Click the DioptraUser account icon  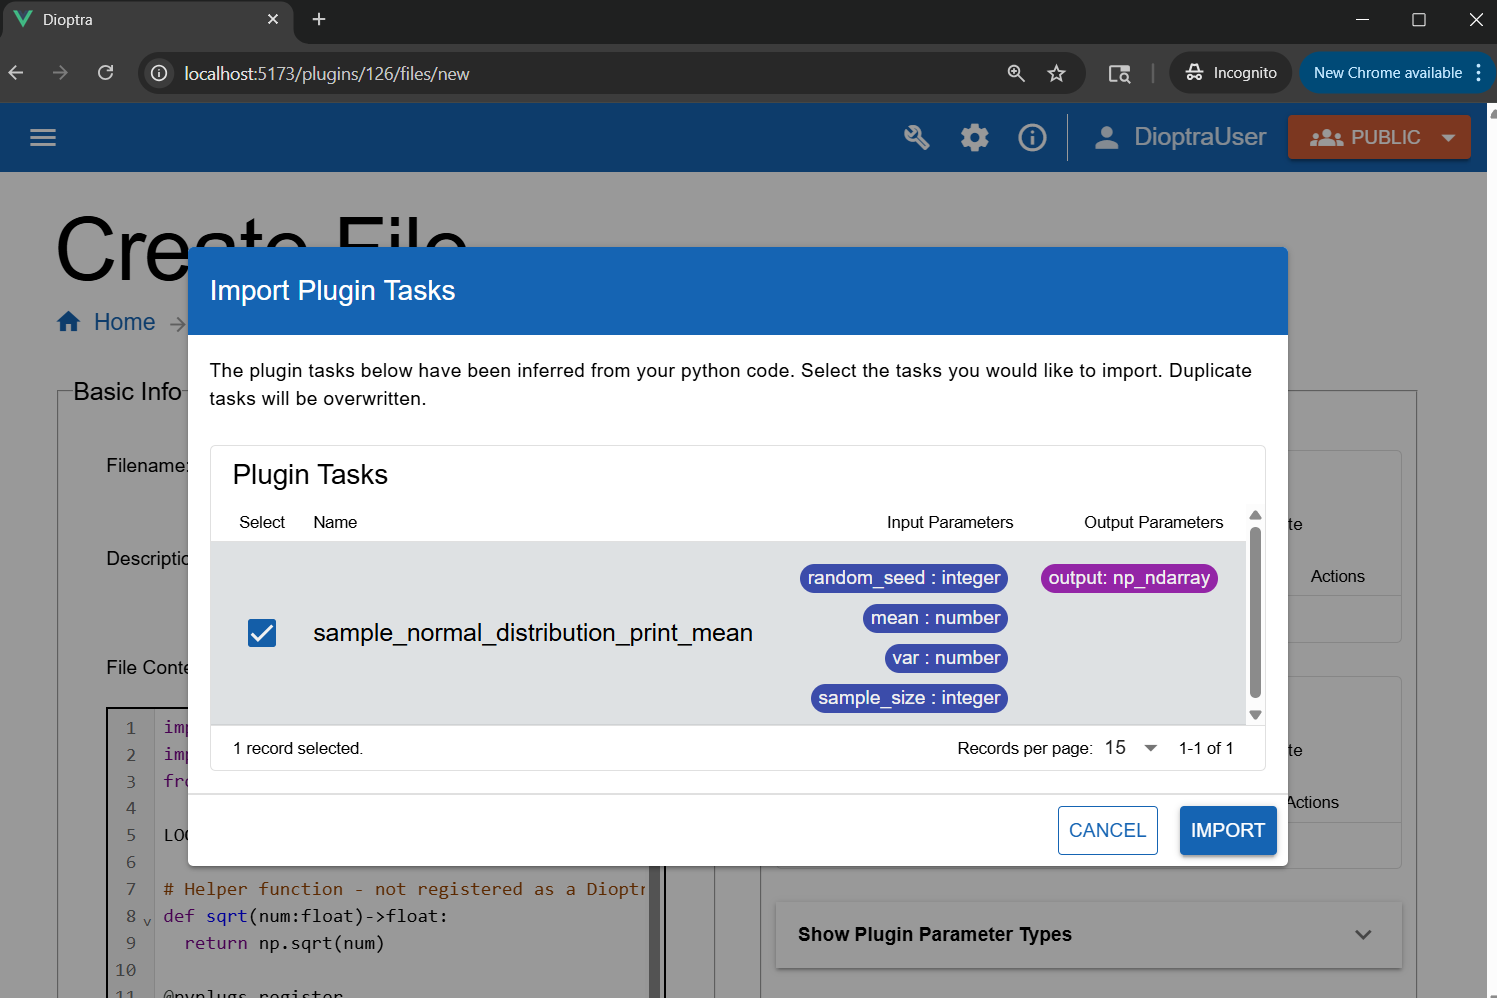pyautogui.click(x=1106, y=137)
